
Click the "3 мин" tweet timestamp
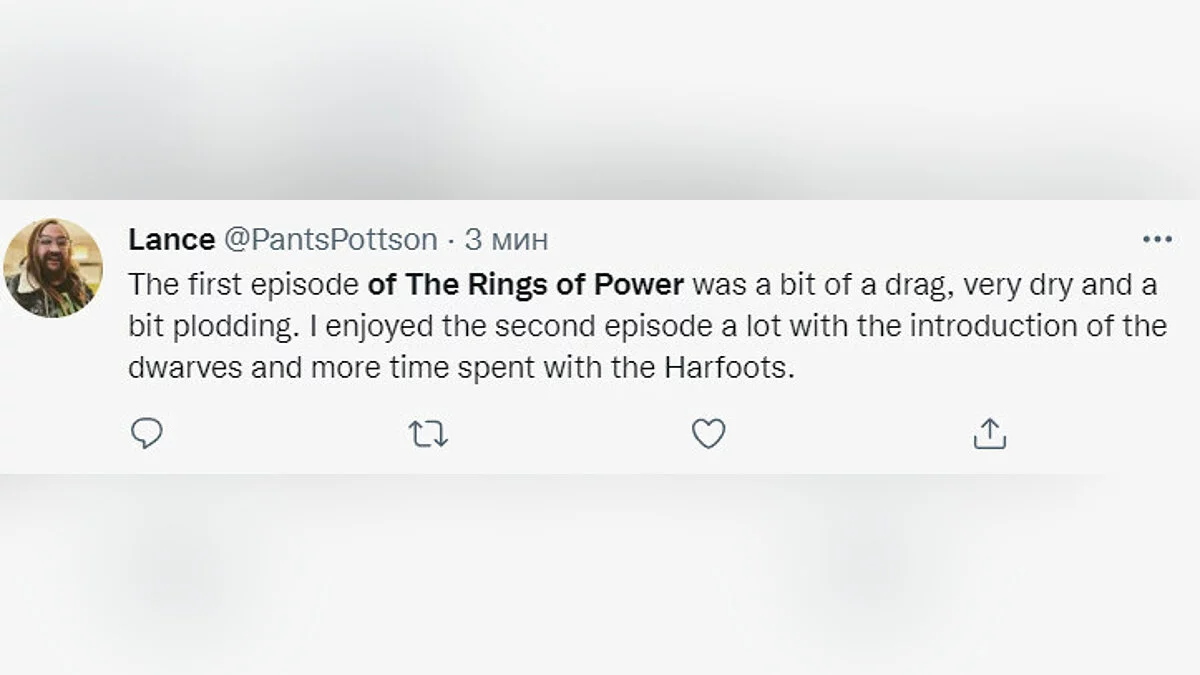pyautogui.click(x=506, y=240)
